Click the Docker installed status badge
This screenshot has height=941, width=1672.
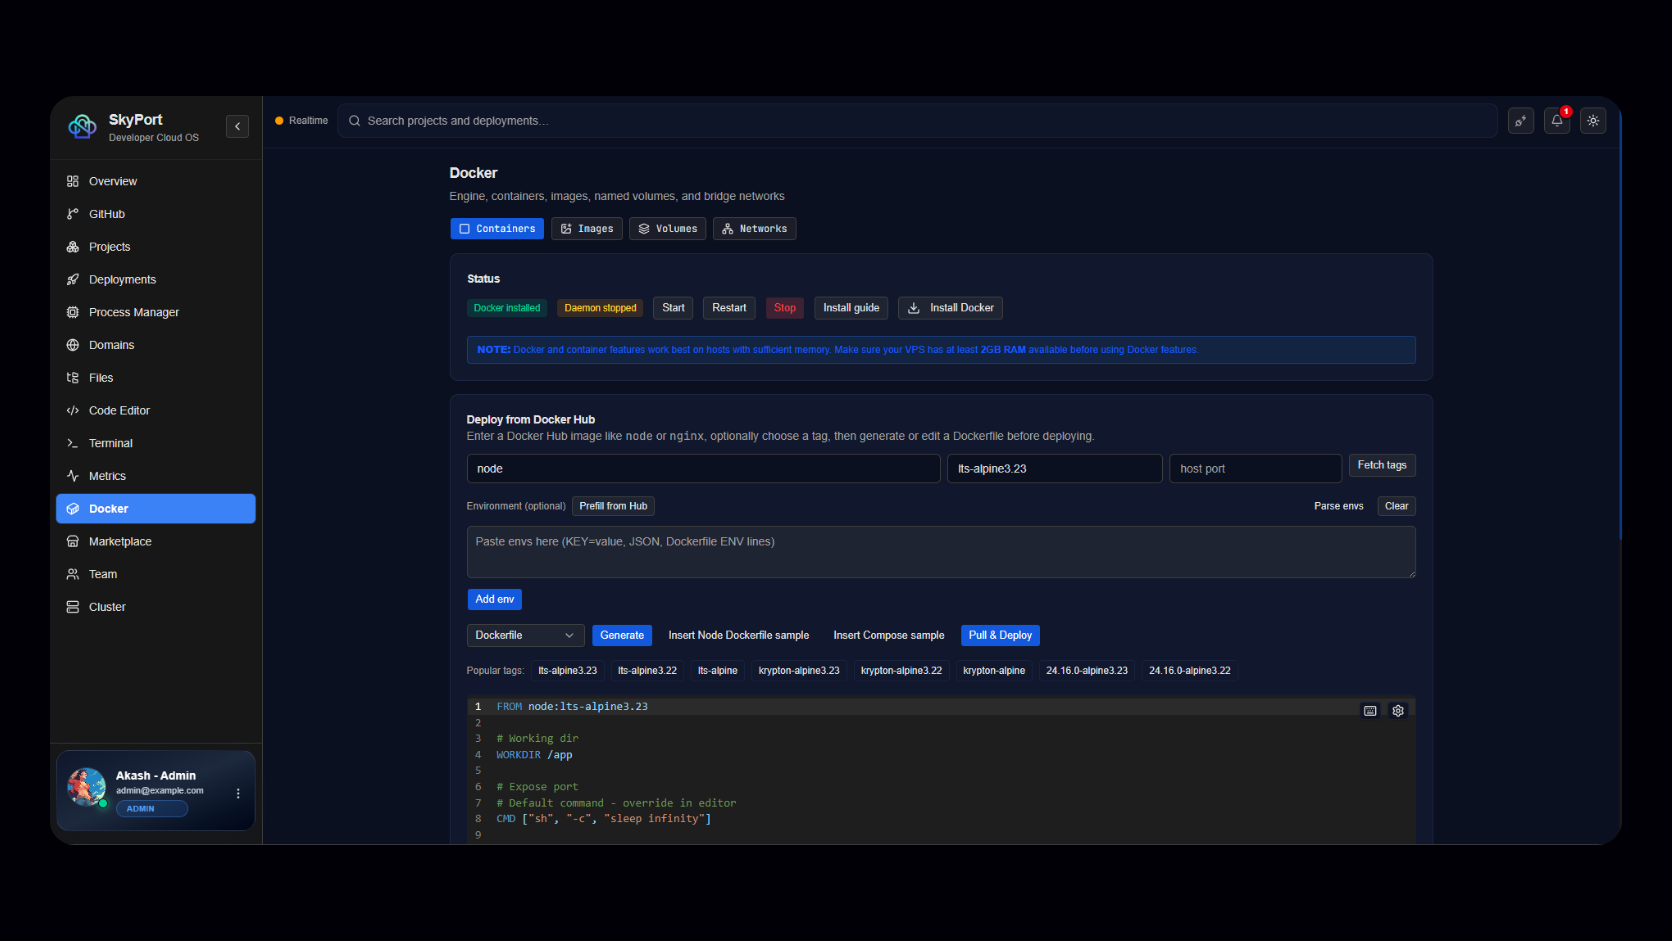pyautogui.click(x=507, y=308)
